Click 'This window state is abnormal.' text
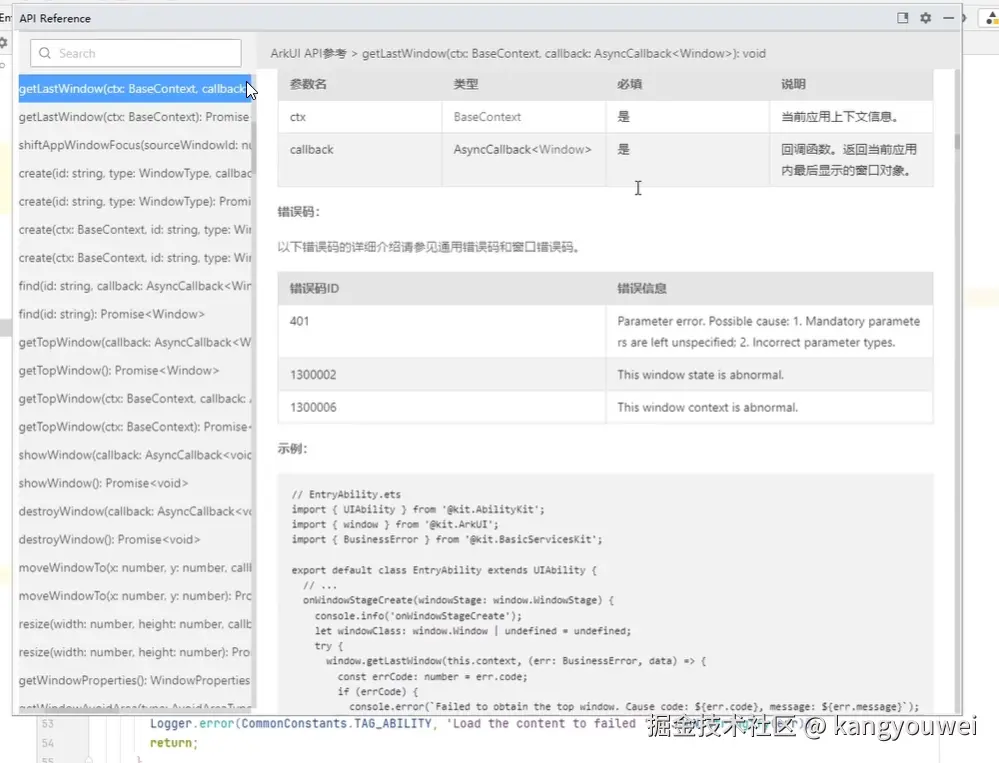Screen dimensions: 999x763 [x=700, y=374]
